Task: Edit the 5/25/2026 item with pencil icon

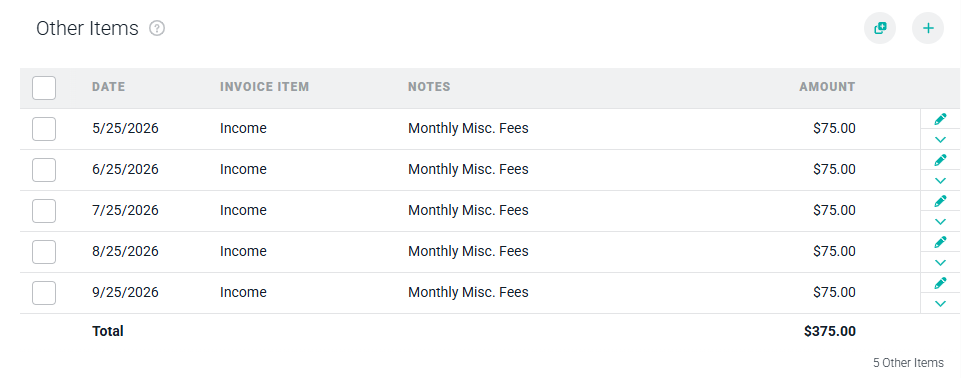Action: pos(940,119)
